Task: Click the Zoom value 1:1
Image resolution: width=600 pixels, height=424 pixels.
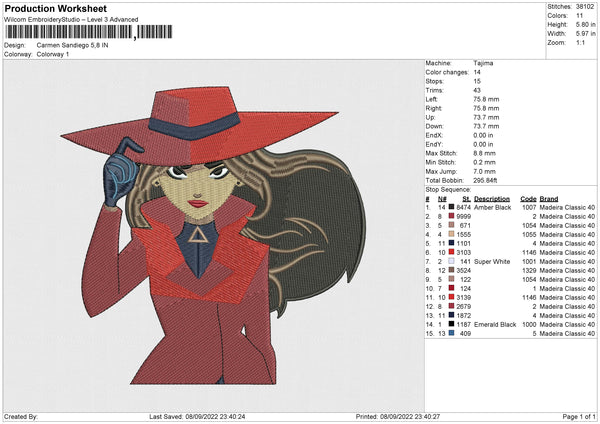Action: (580, 42)
